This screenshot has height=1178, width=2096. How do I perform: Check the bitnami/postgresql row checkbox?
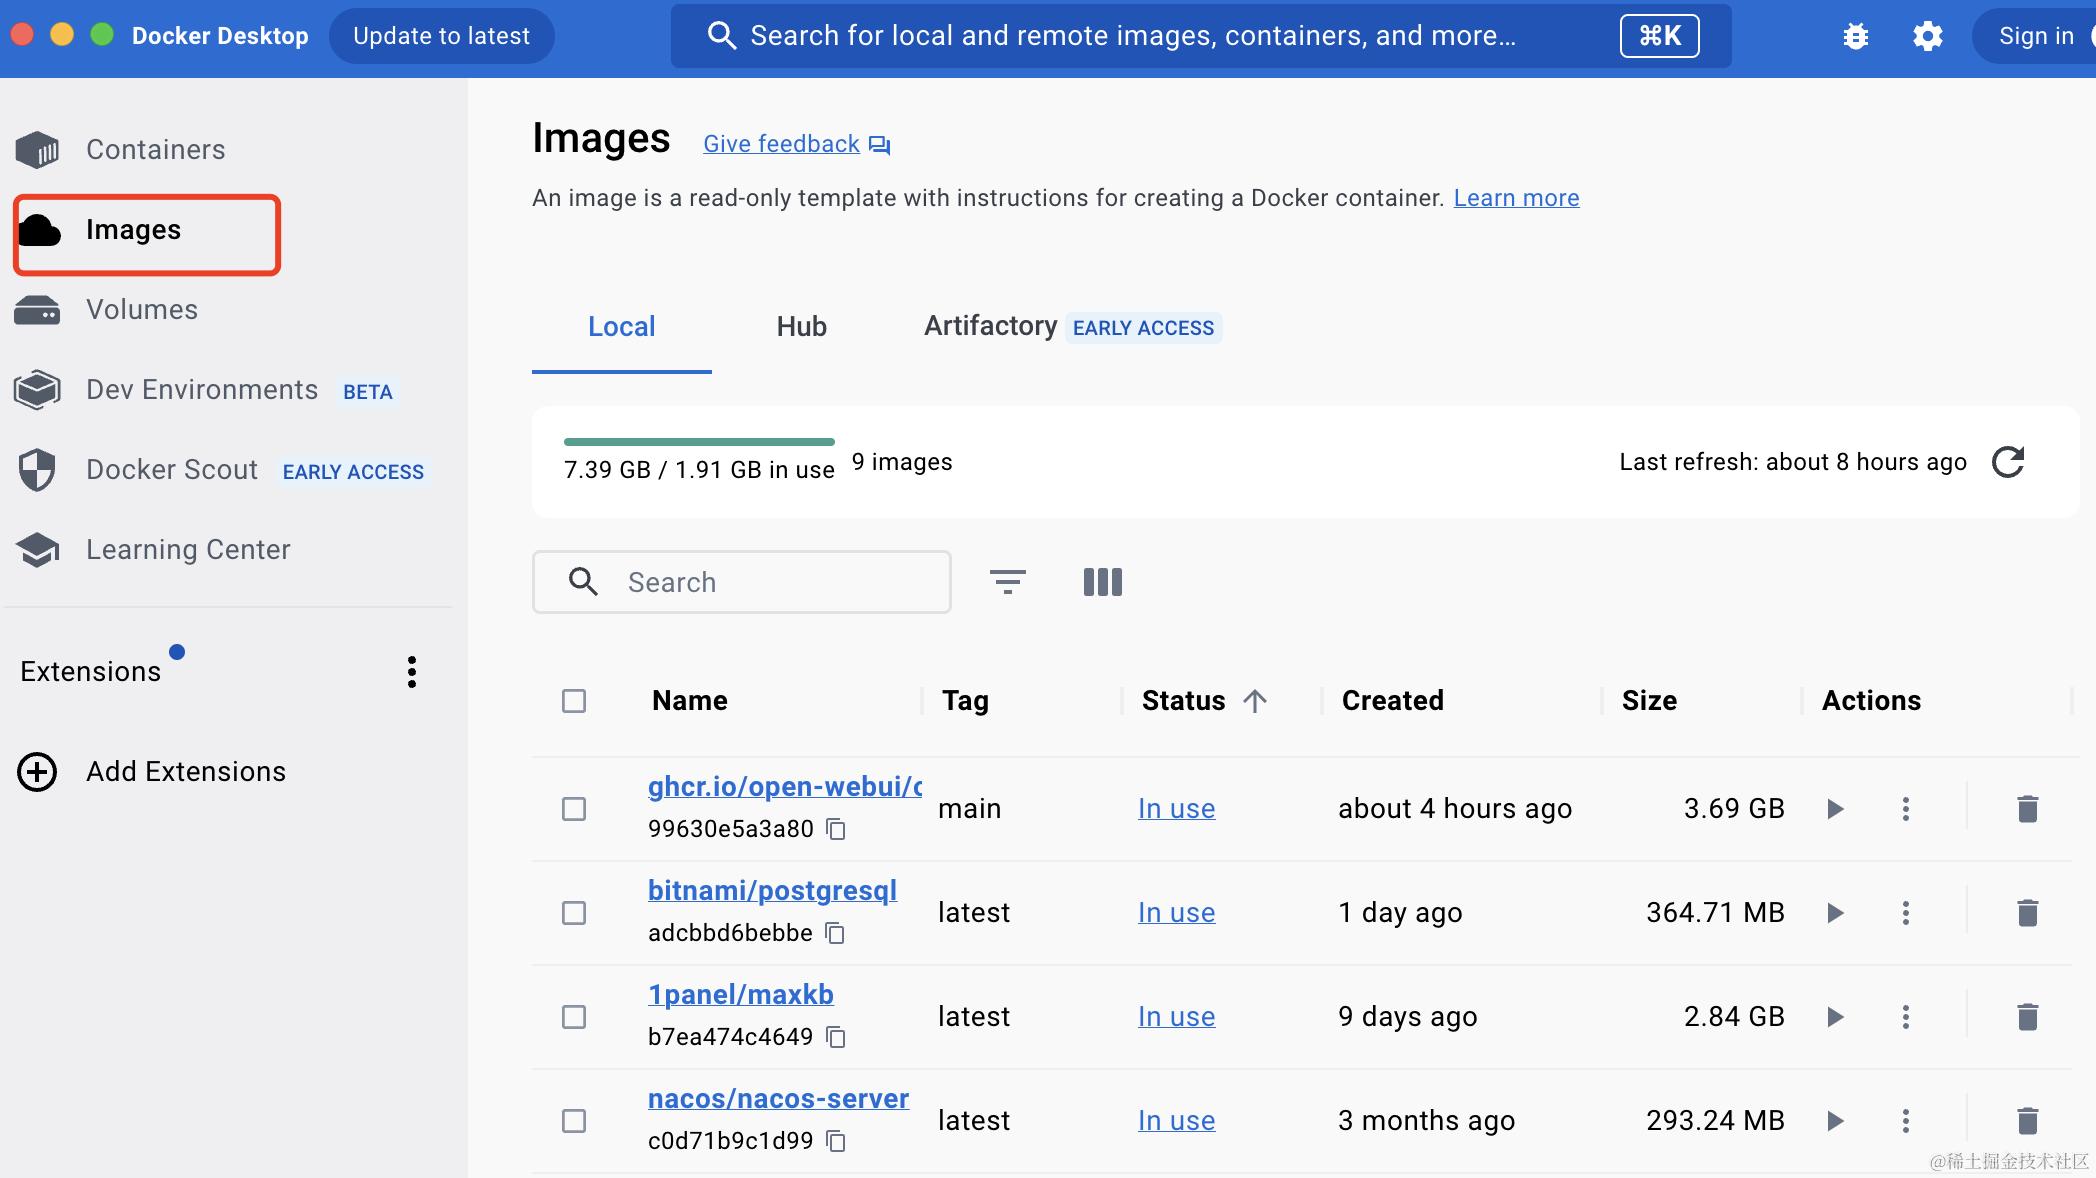click(574, 913)
